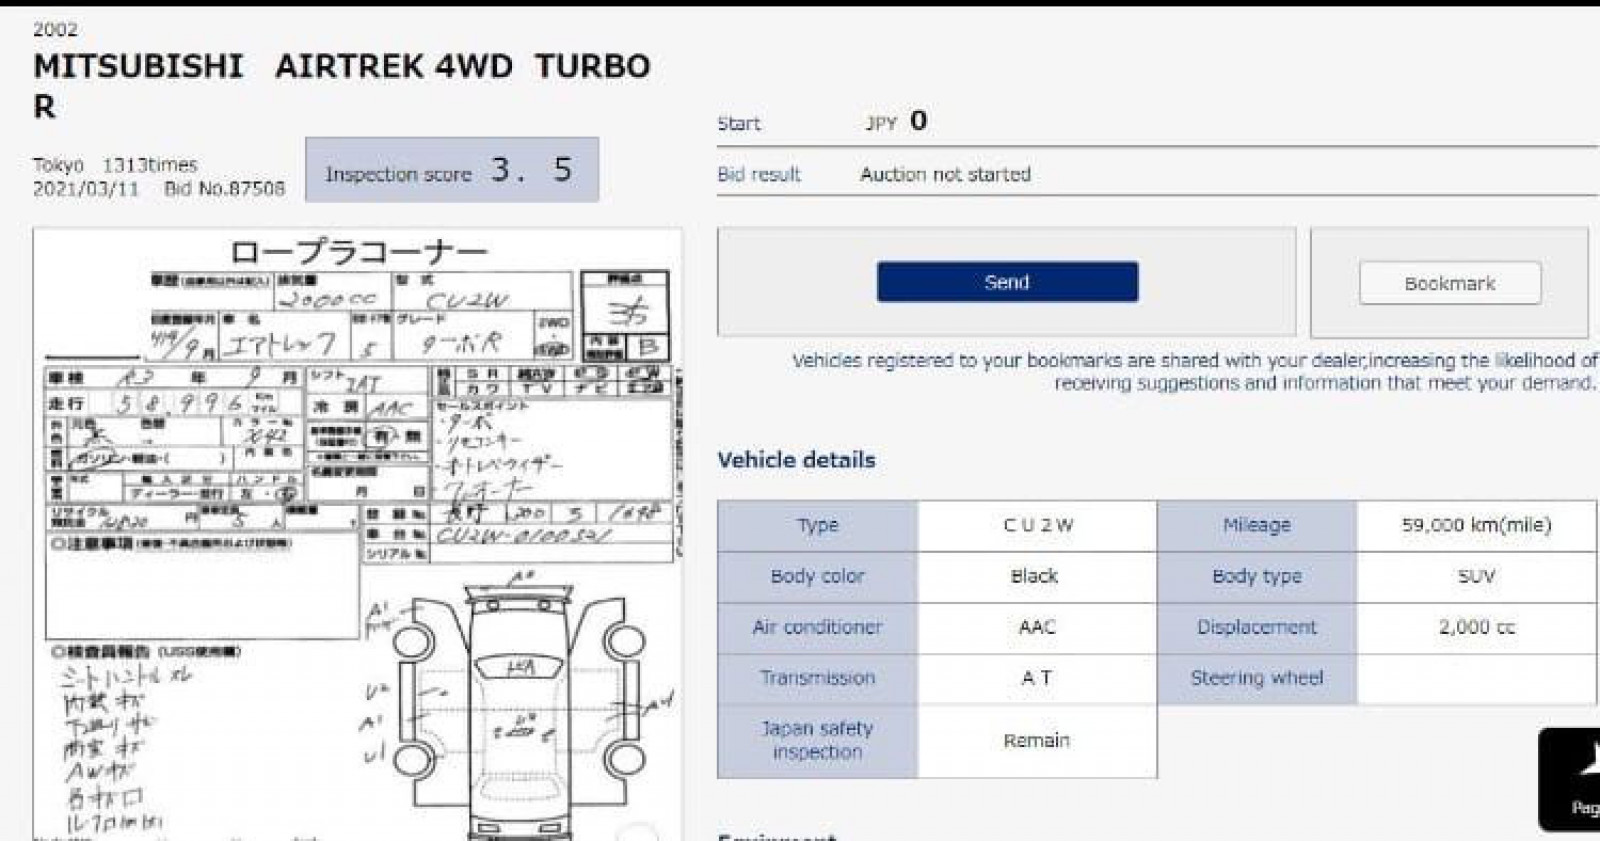Click the Air conditioner header cell
The width and height of the screenshot is (1600, 841).
point(818,627)
